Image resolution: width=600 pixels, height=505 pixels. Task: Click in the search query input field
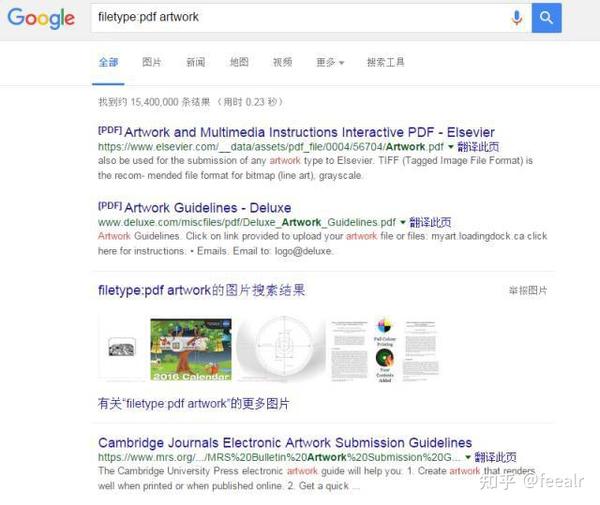pyautogui.click(x=298, y=18)
